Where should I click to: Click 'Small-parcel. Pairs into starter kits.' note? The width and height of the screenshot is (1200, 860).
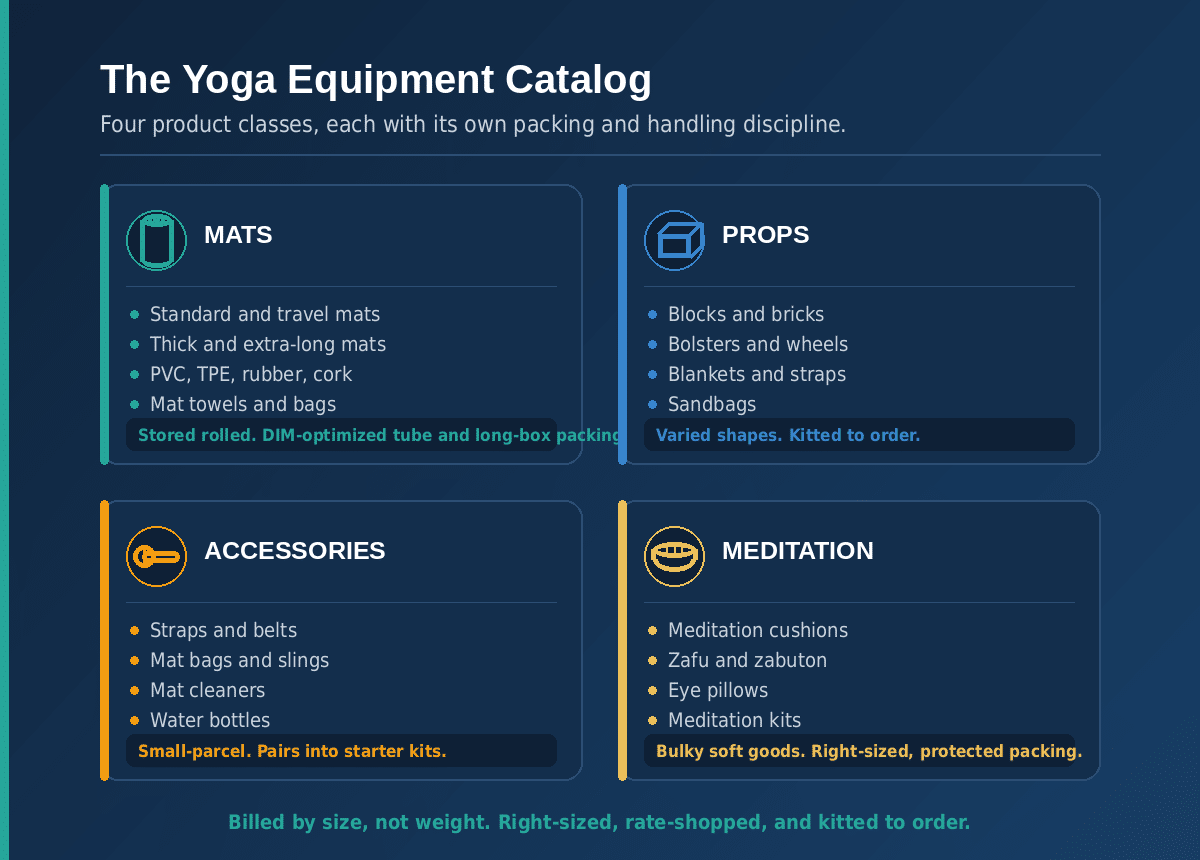292,751
